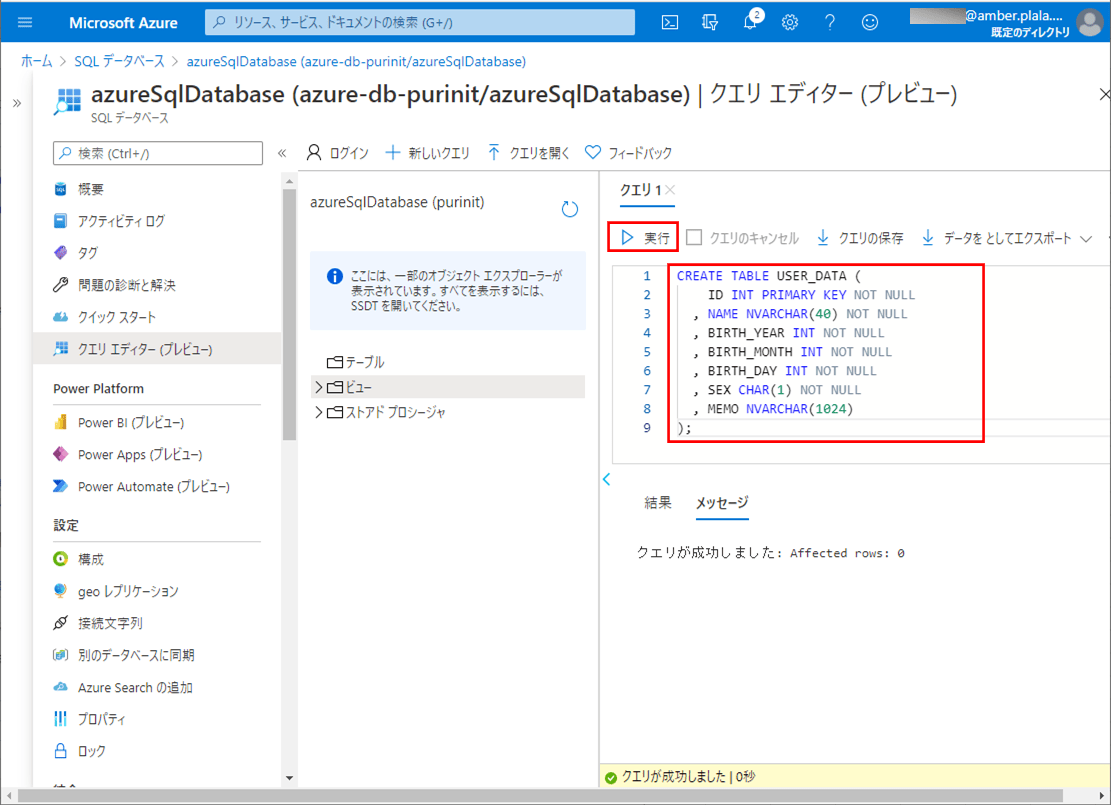Open the Help question mark icon
Screen dimensions: 1111x805
tap(830, 23)
